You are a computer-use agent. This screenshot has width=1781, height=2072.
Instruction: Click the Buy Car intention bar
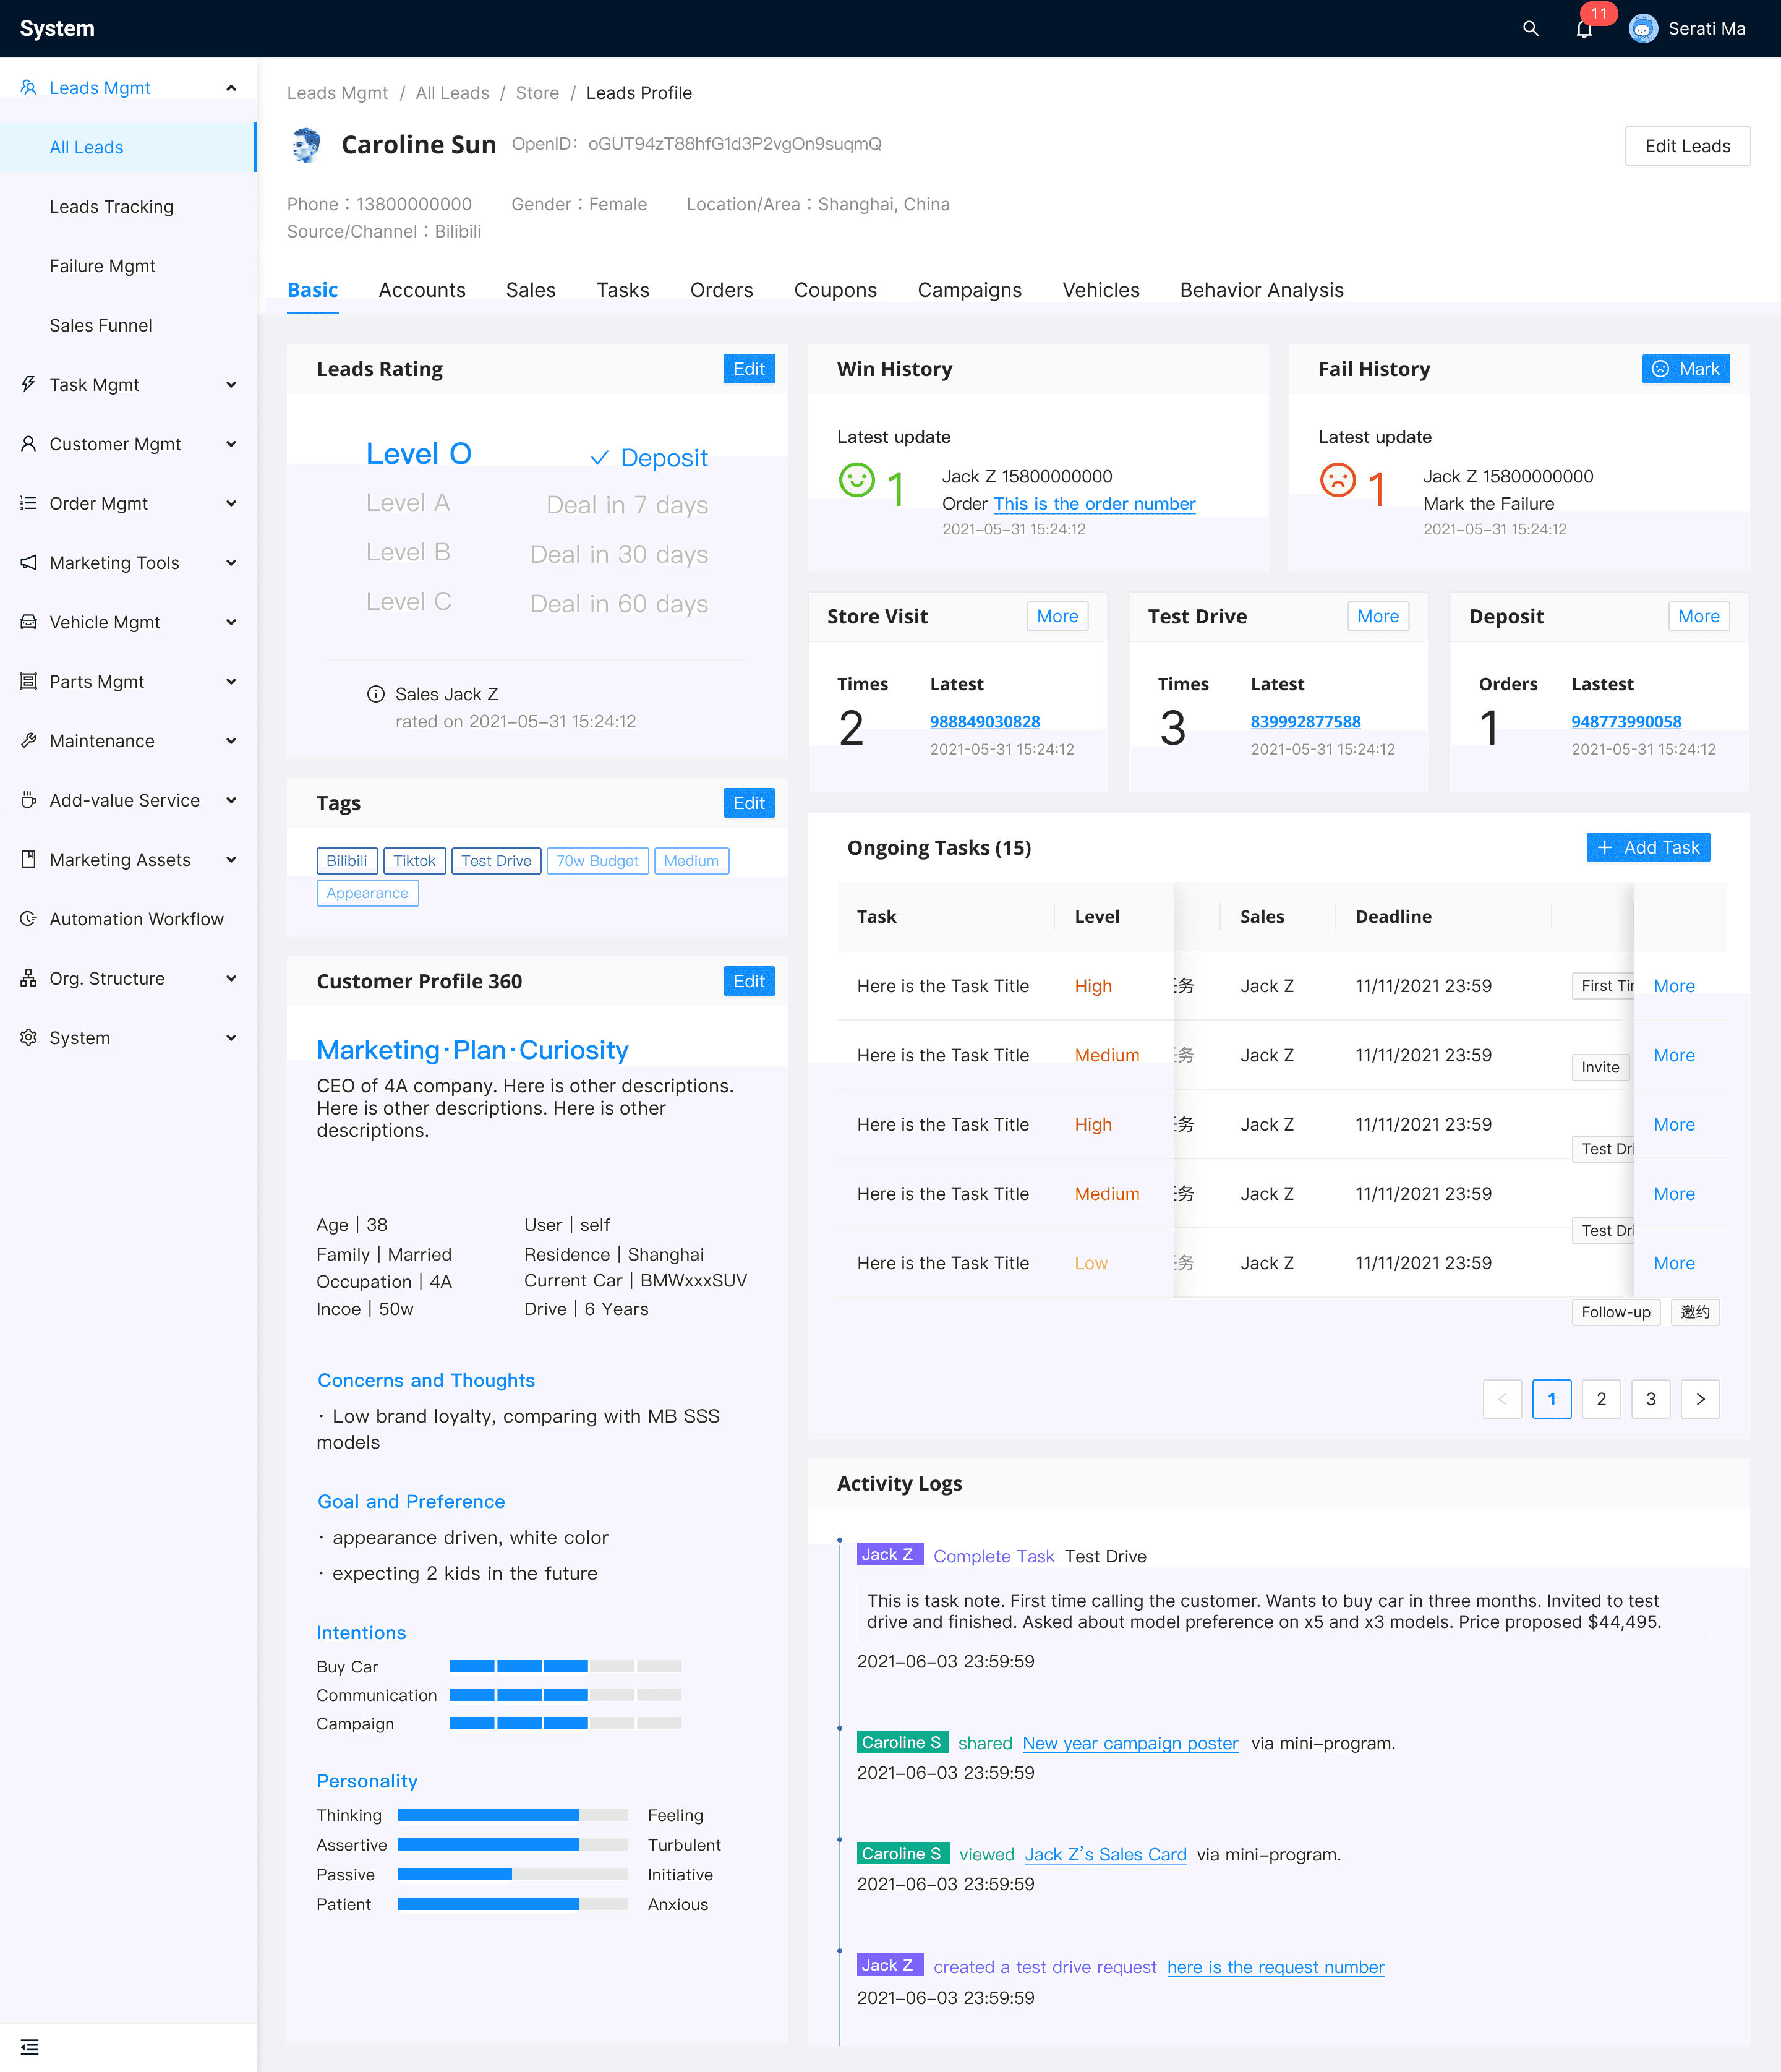pyautogui.click(x=565, y=1666)
